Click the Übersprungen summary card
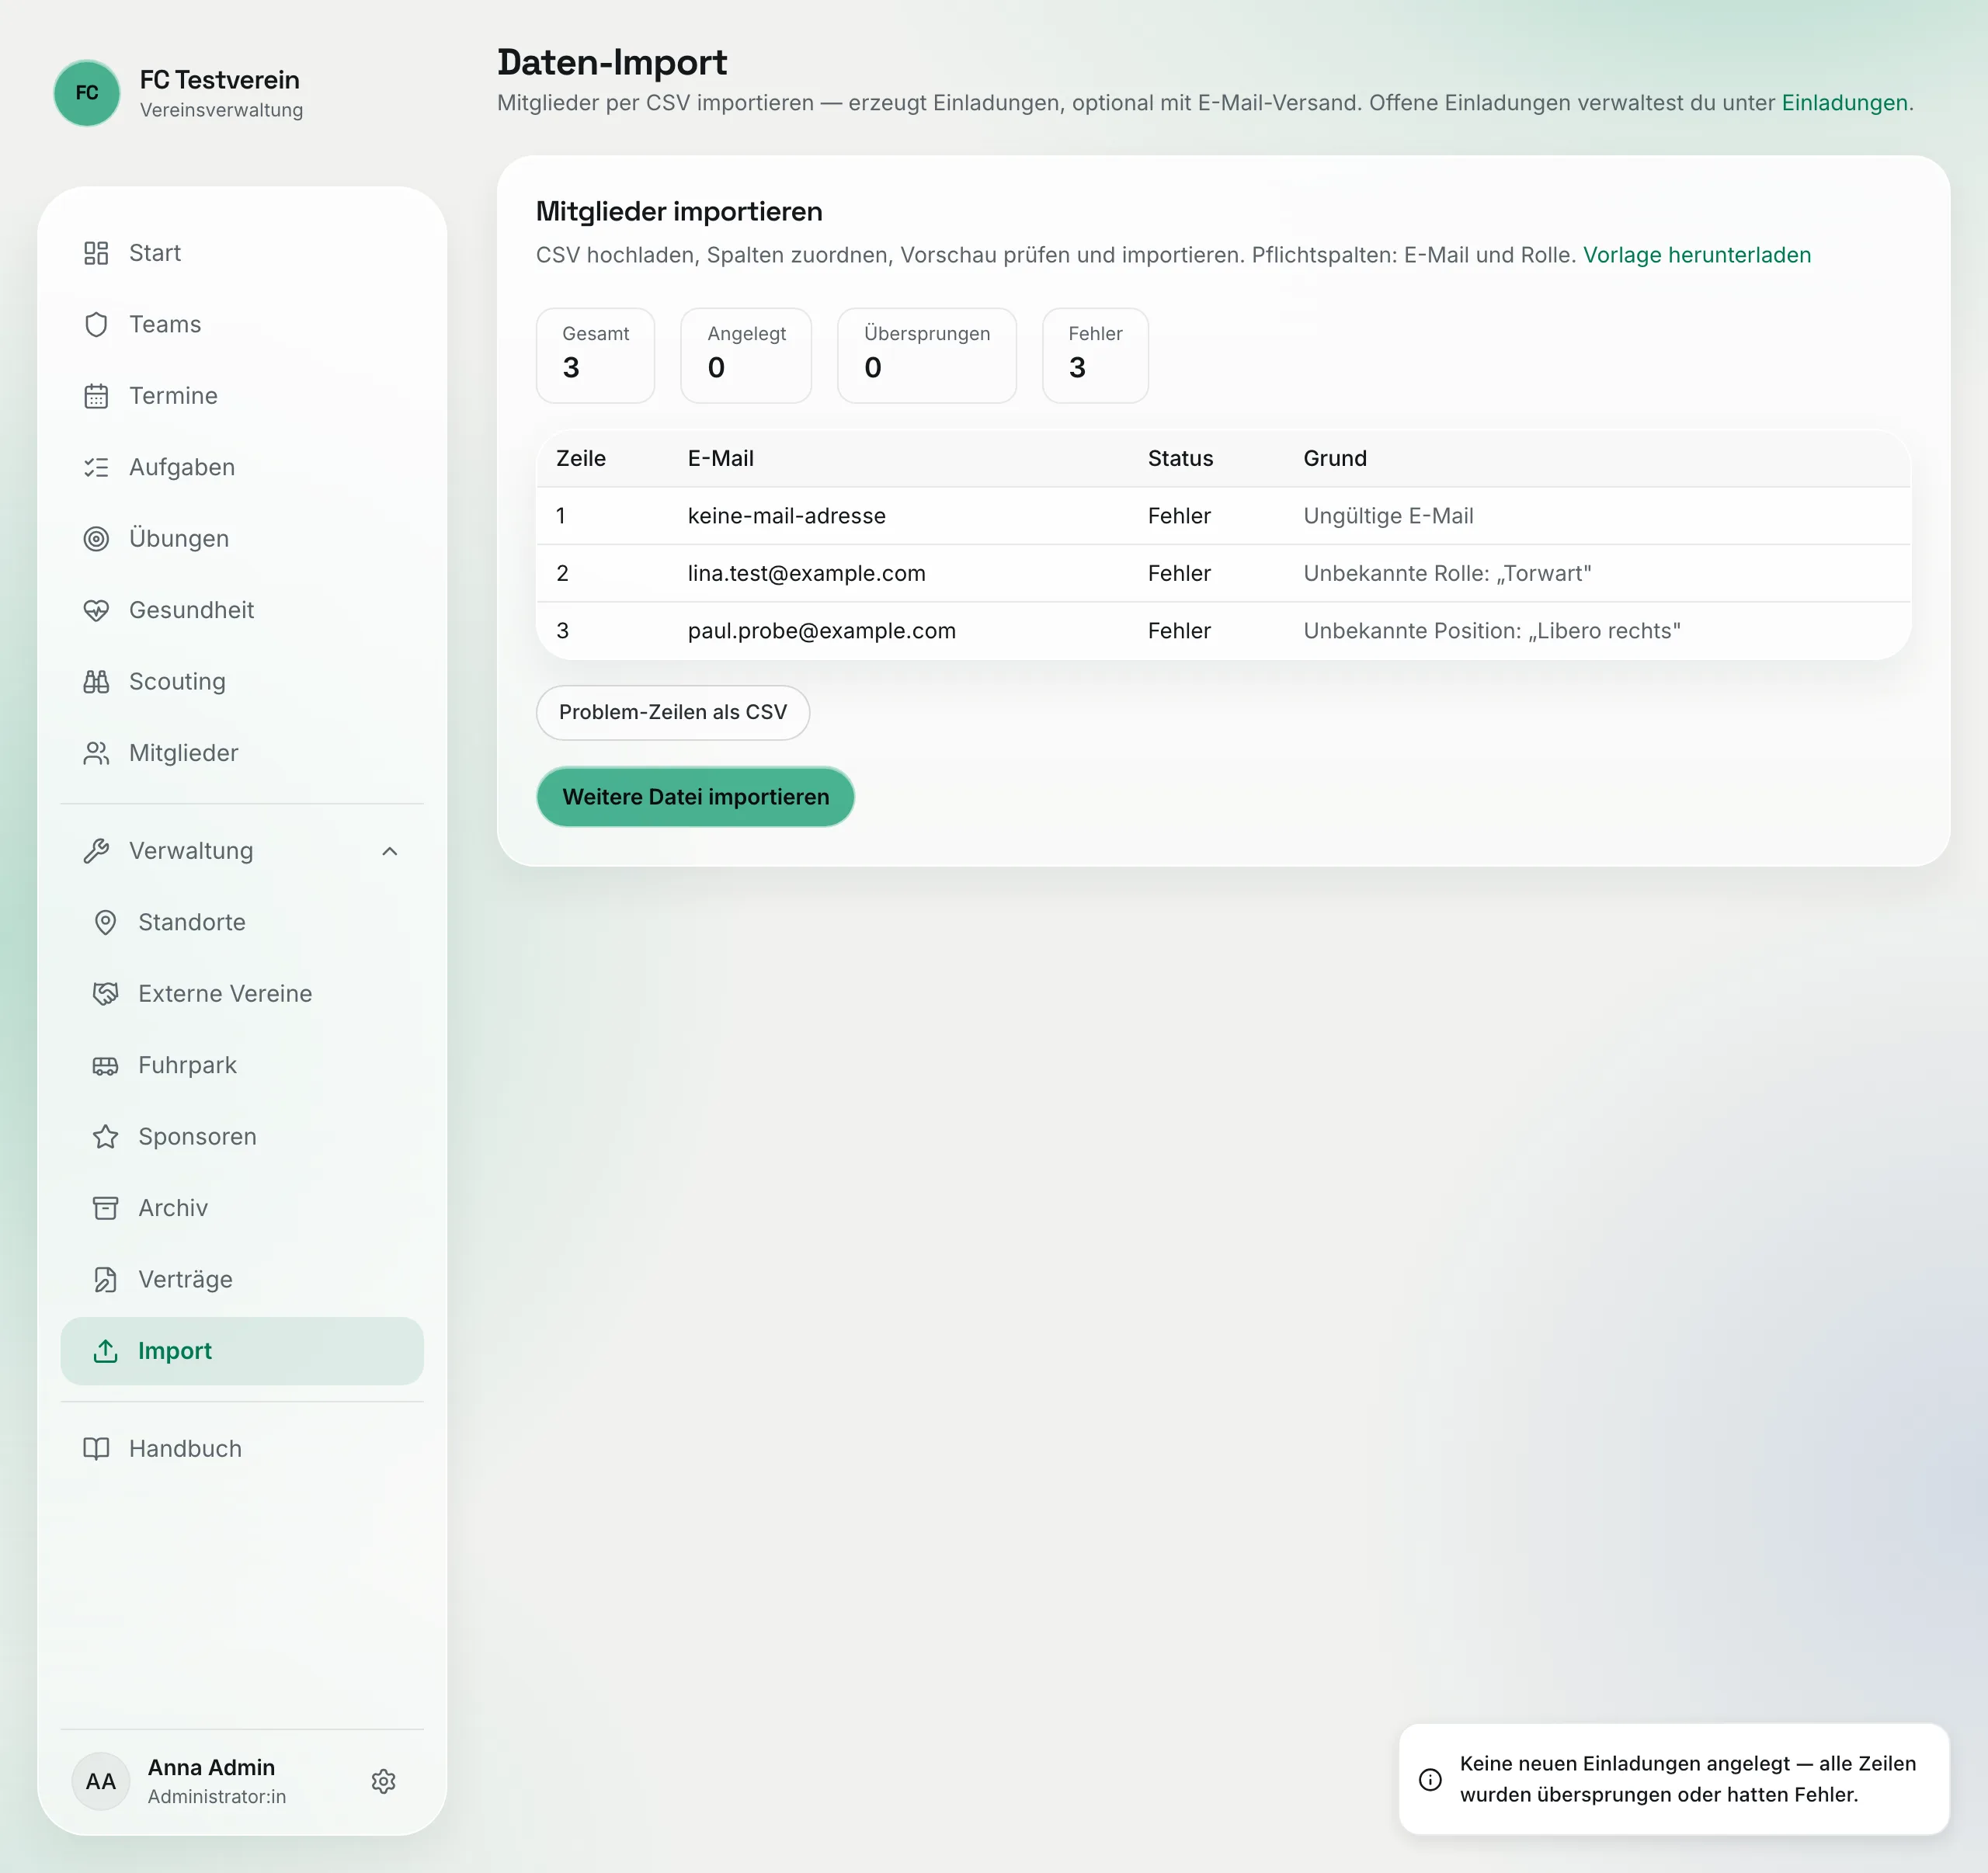Viewport: 1988px width, 1873px height. (x=926, y=355)
